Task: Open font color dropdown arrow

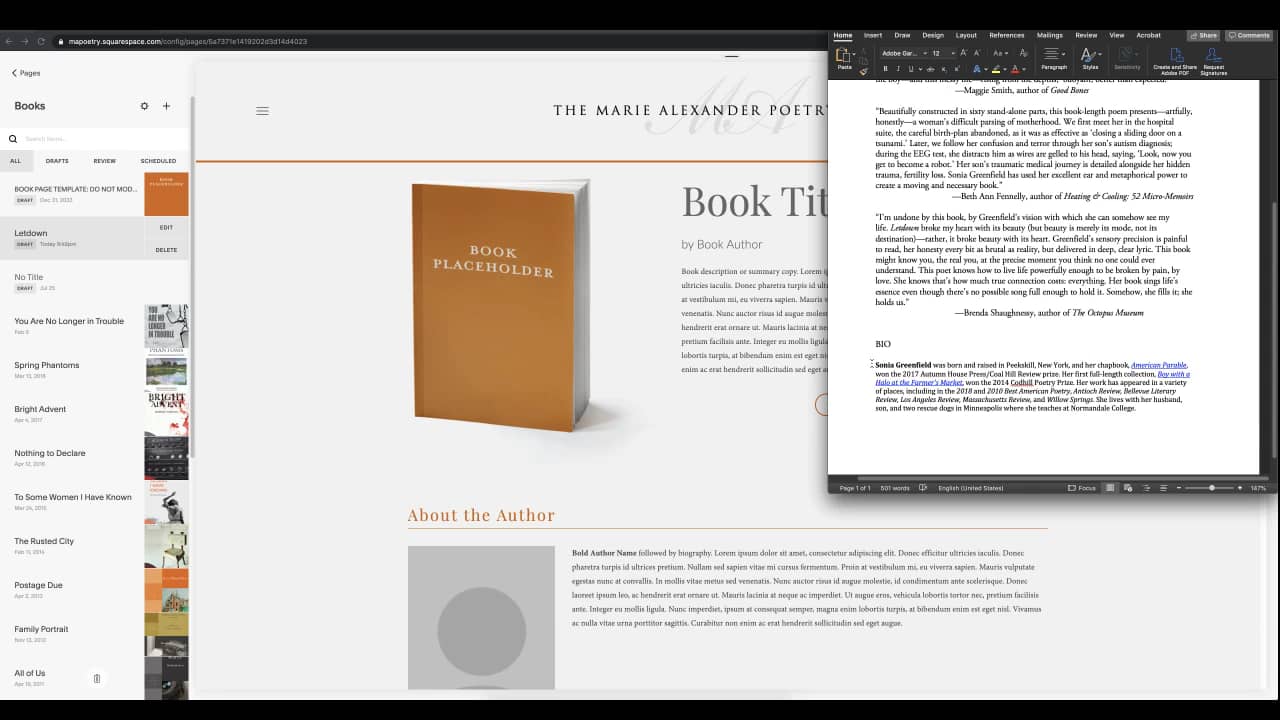Action: coord(1024,69)
